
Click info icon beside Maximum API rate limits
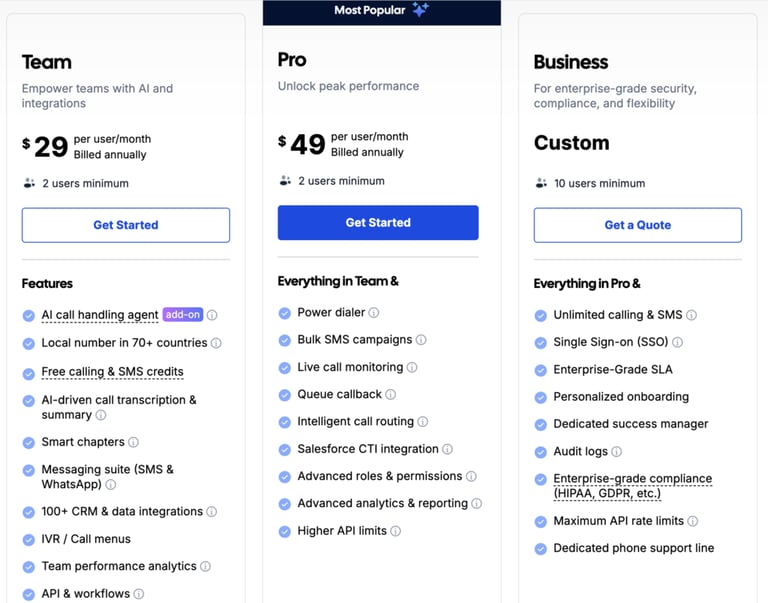click(693, 521)
